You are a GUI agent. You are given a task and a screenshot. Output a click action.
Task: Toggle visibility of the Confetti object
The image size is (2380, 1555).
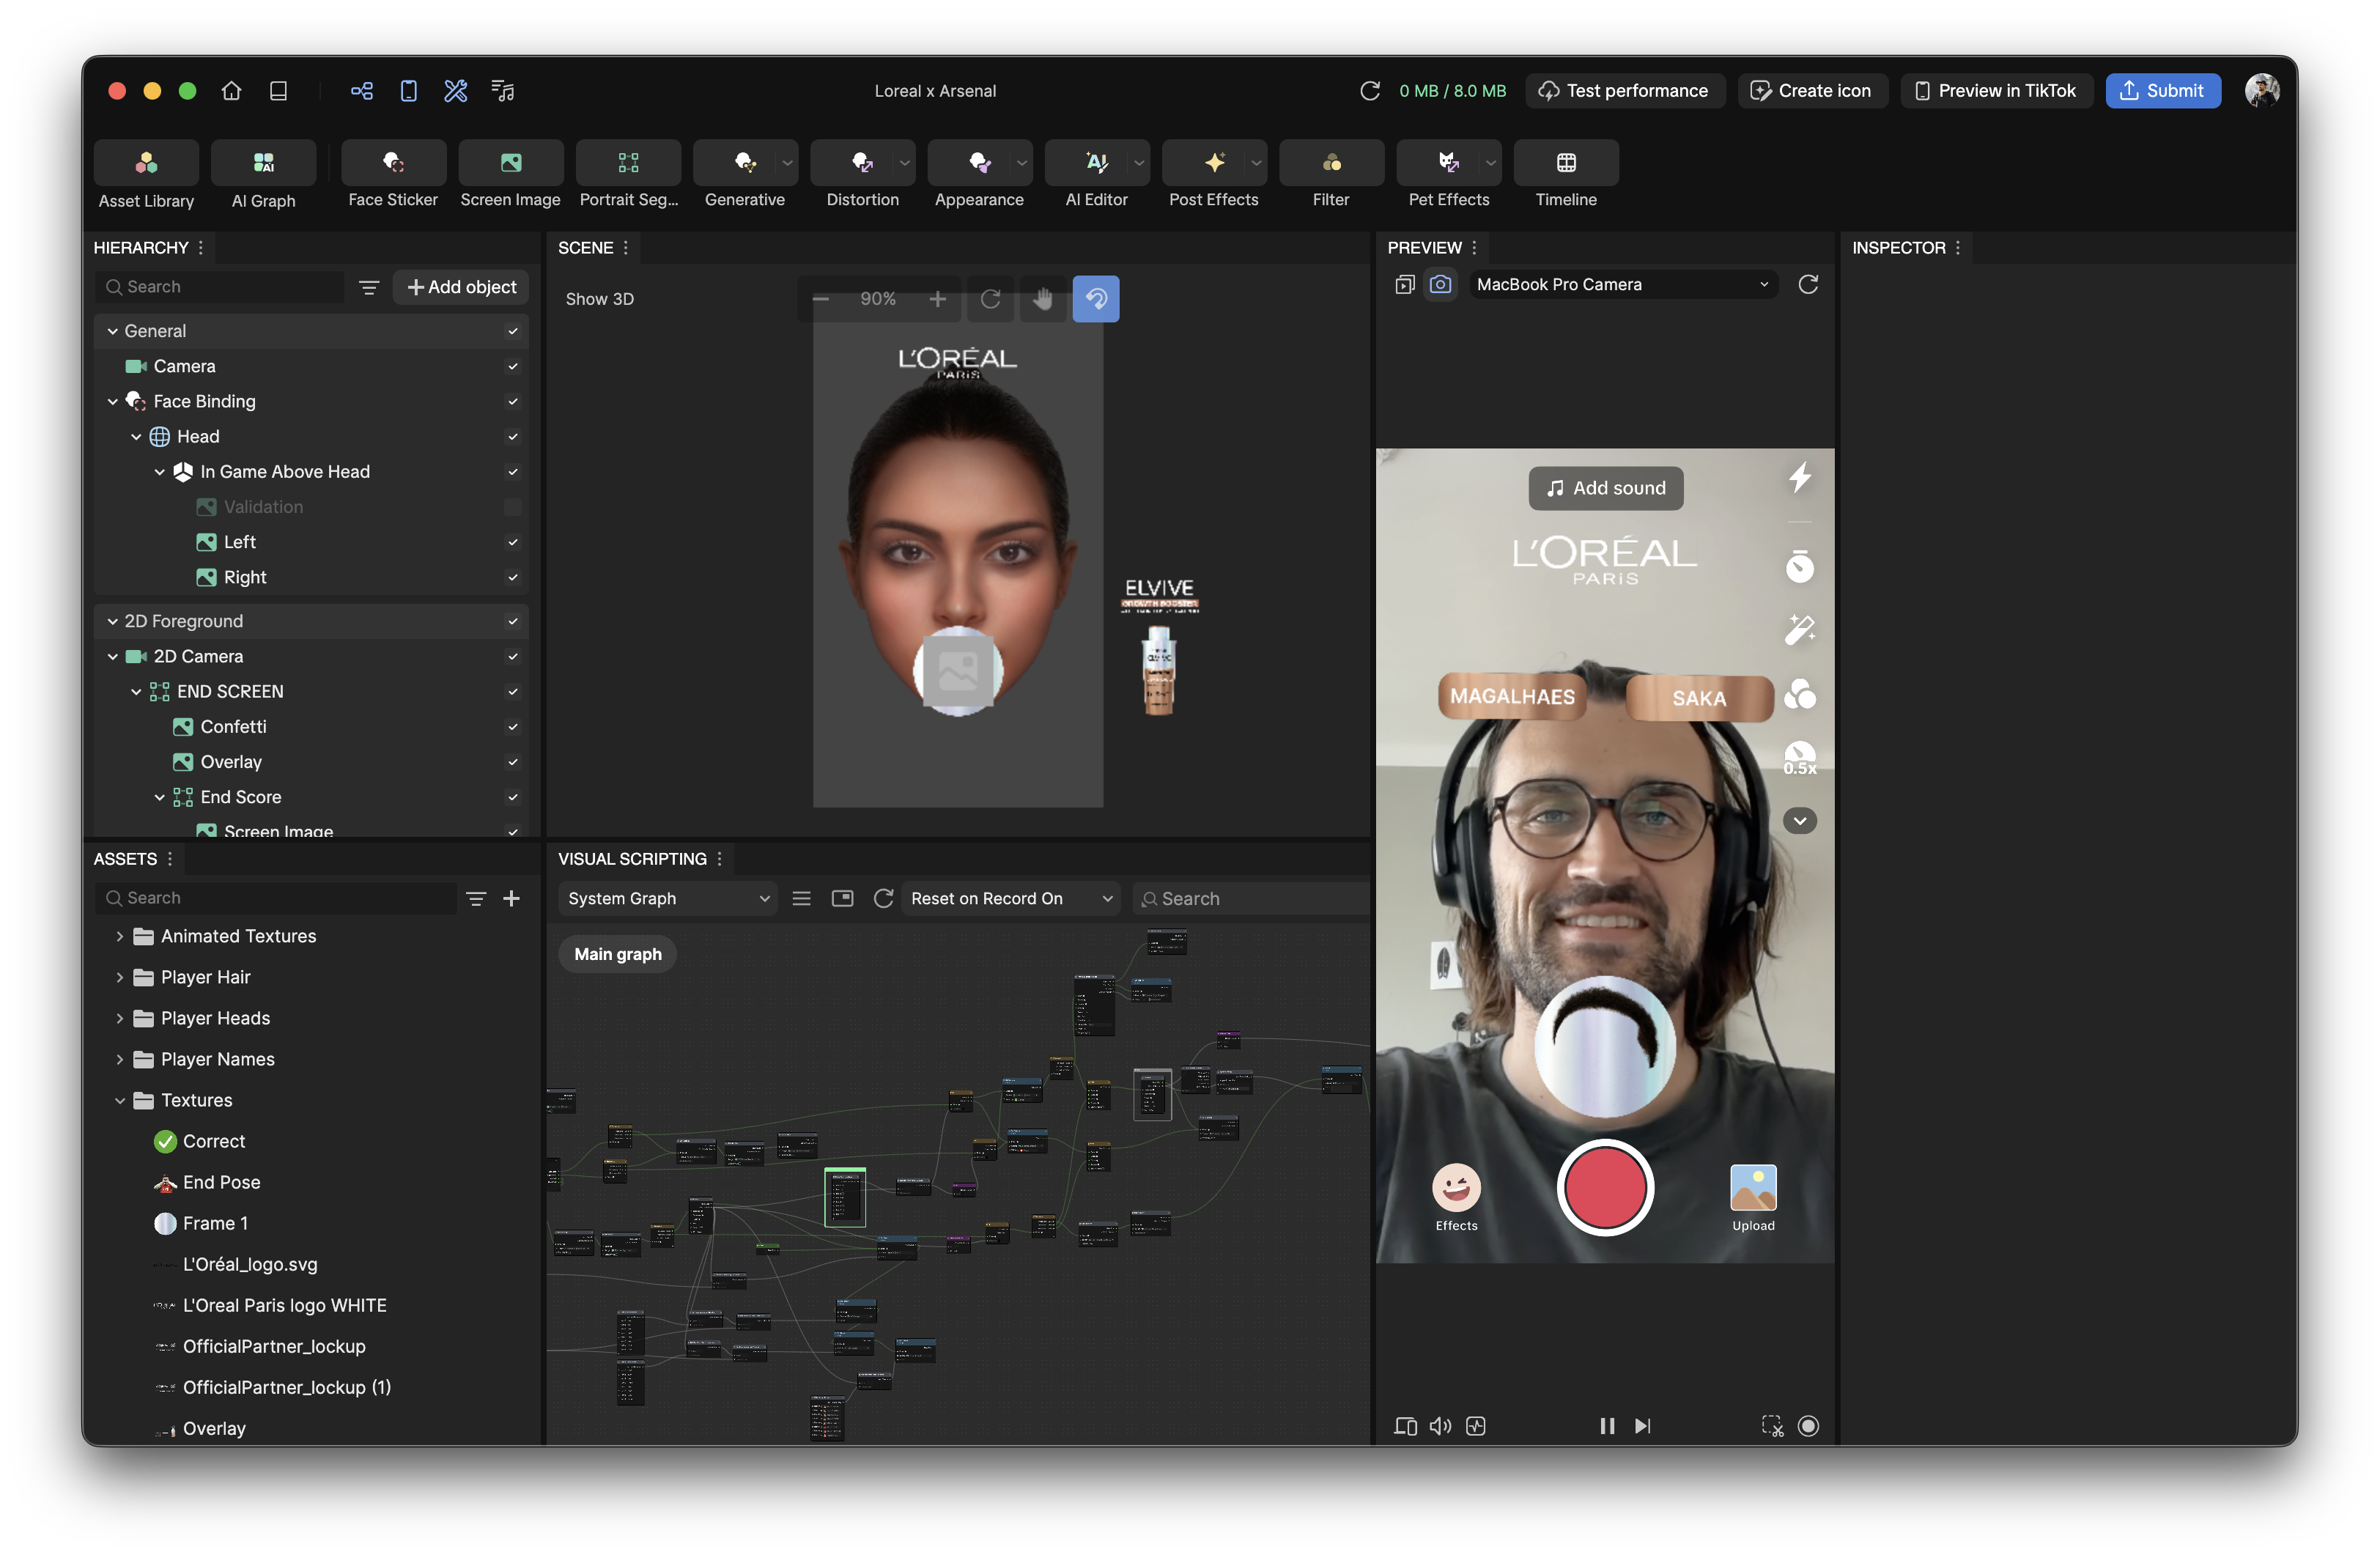click(513, 727)
